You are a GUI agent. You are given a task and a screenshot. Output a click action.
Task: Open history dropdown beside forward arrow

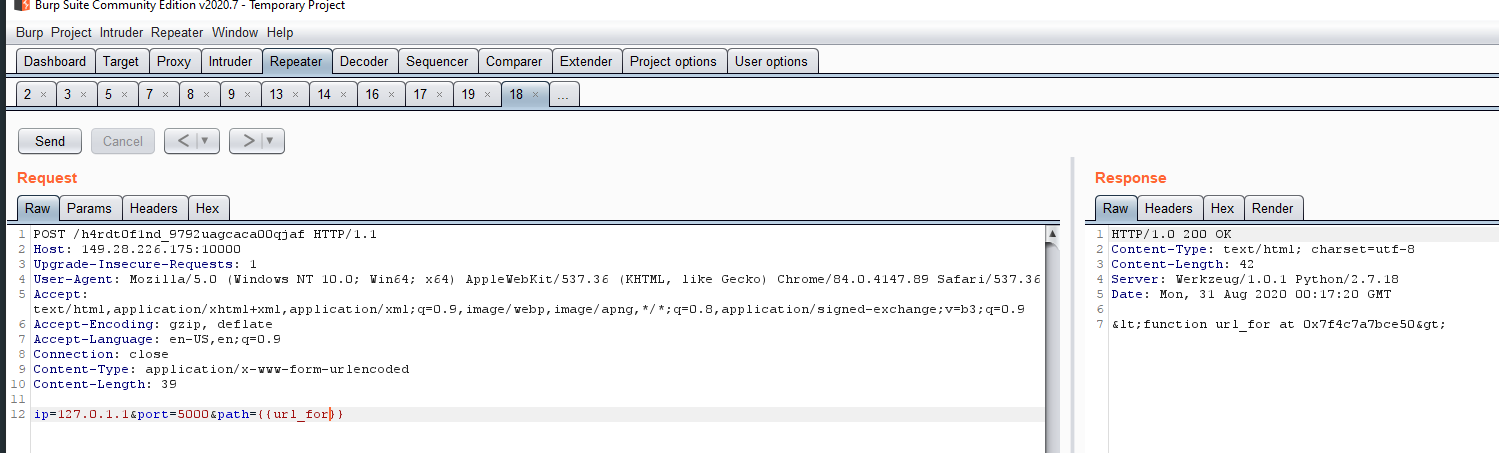[271, 141]
